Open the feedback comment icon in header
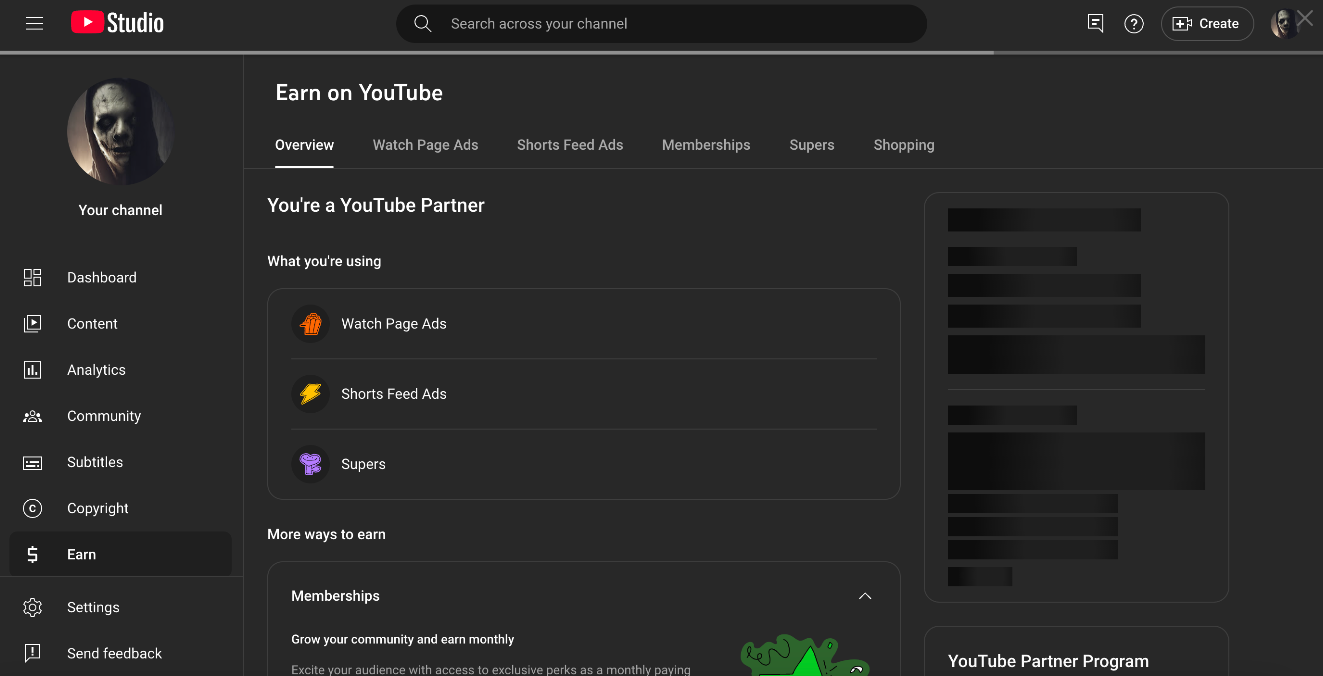Image resolution: width=1323 pixels, height=676 pixels. (x=1095, y=24)
